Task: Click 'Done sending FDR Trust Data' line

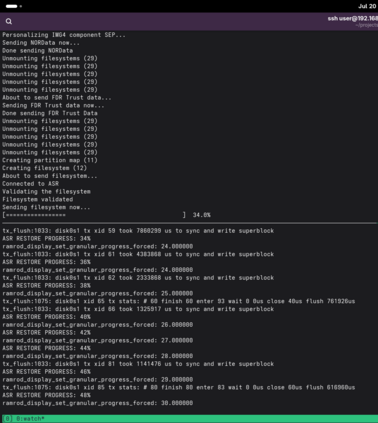Action: (50, 113)
